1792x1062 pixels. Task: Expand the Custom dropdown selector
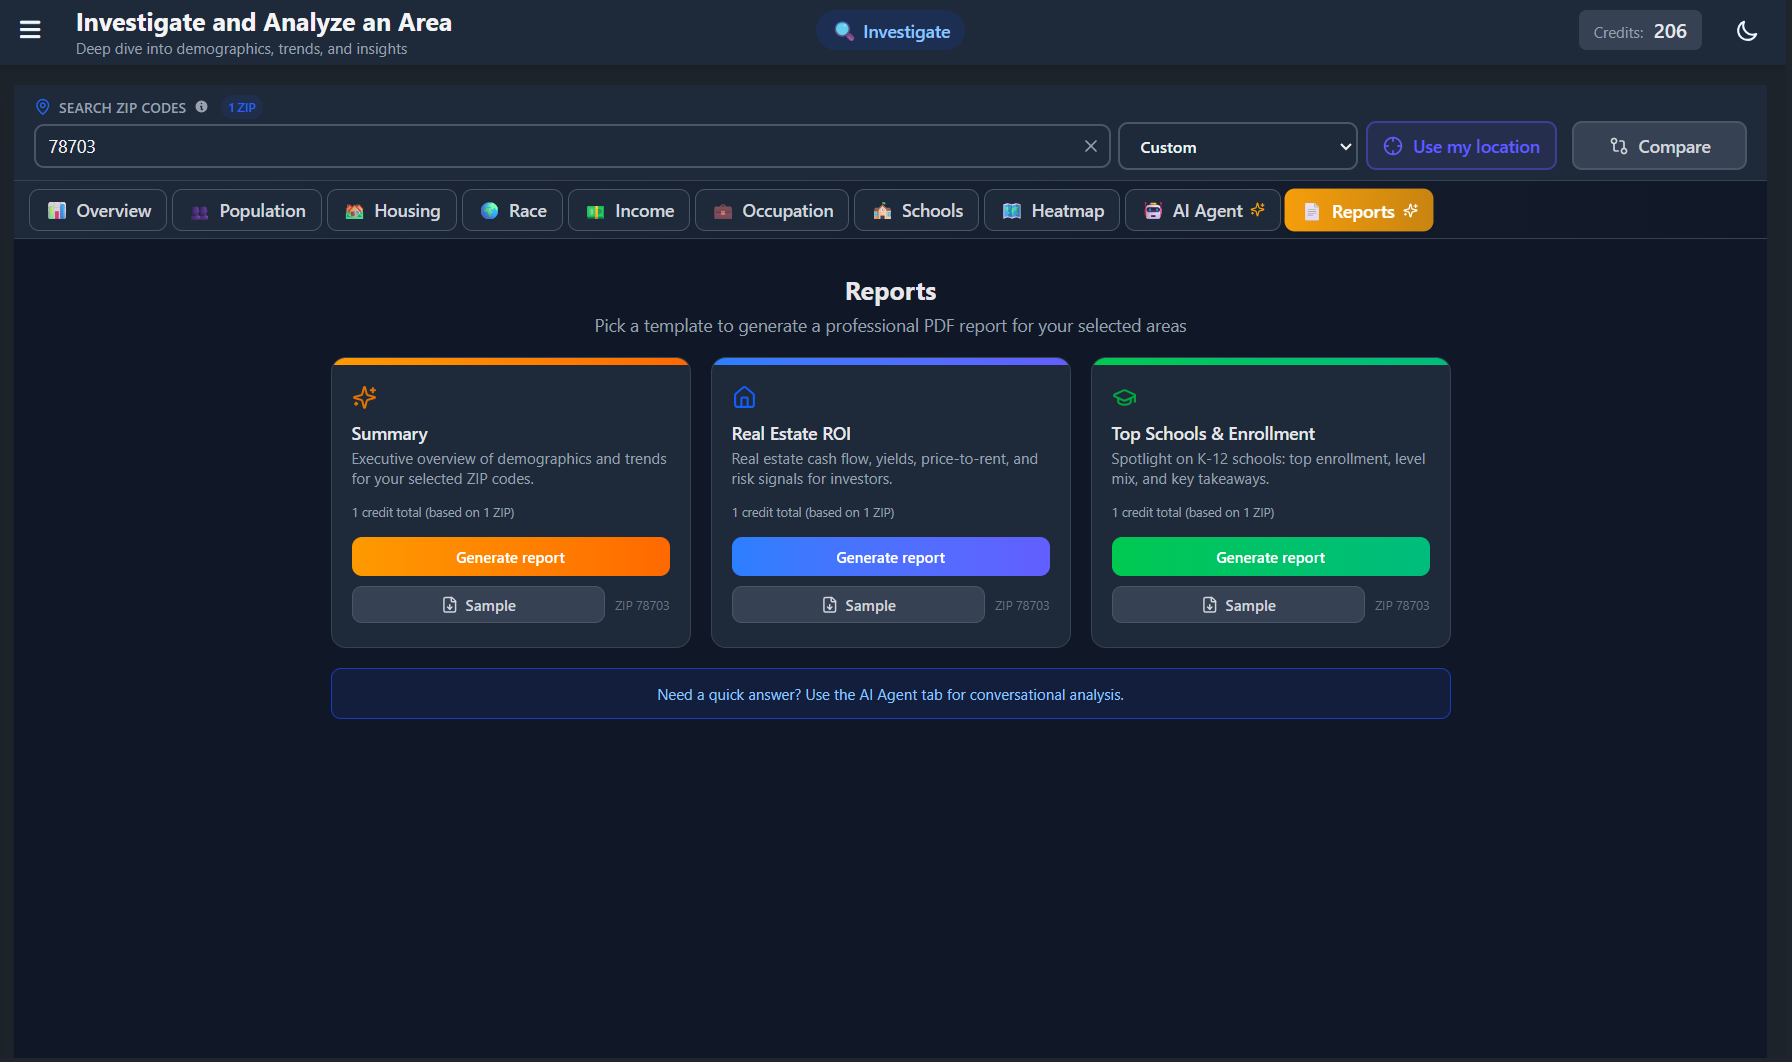click(x=1237, y=147)
